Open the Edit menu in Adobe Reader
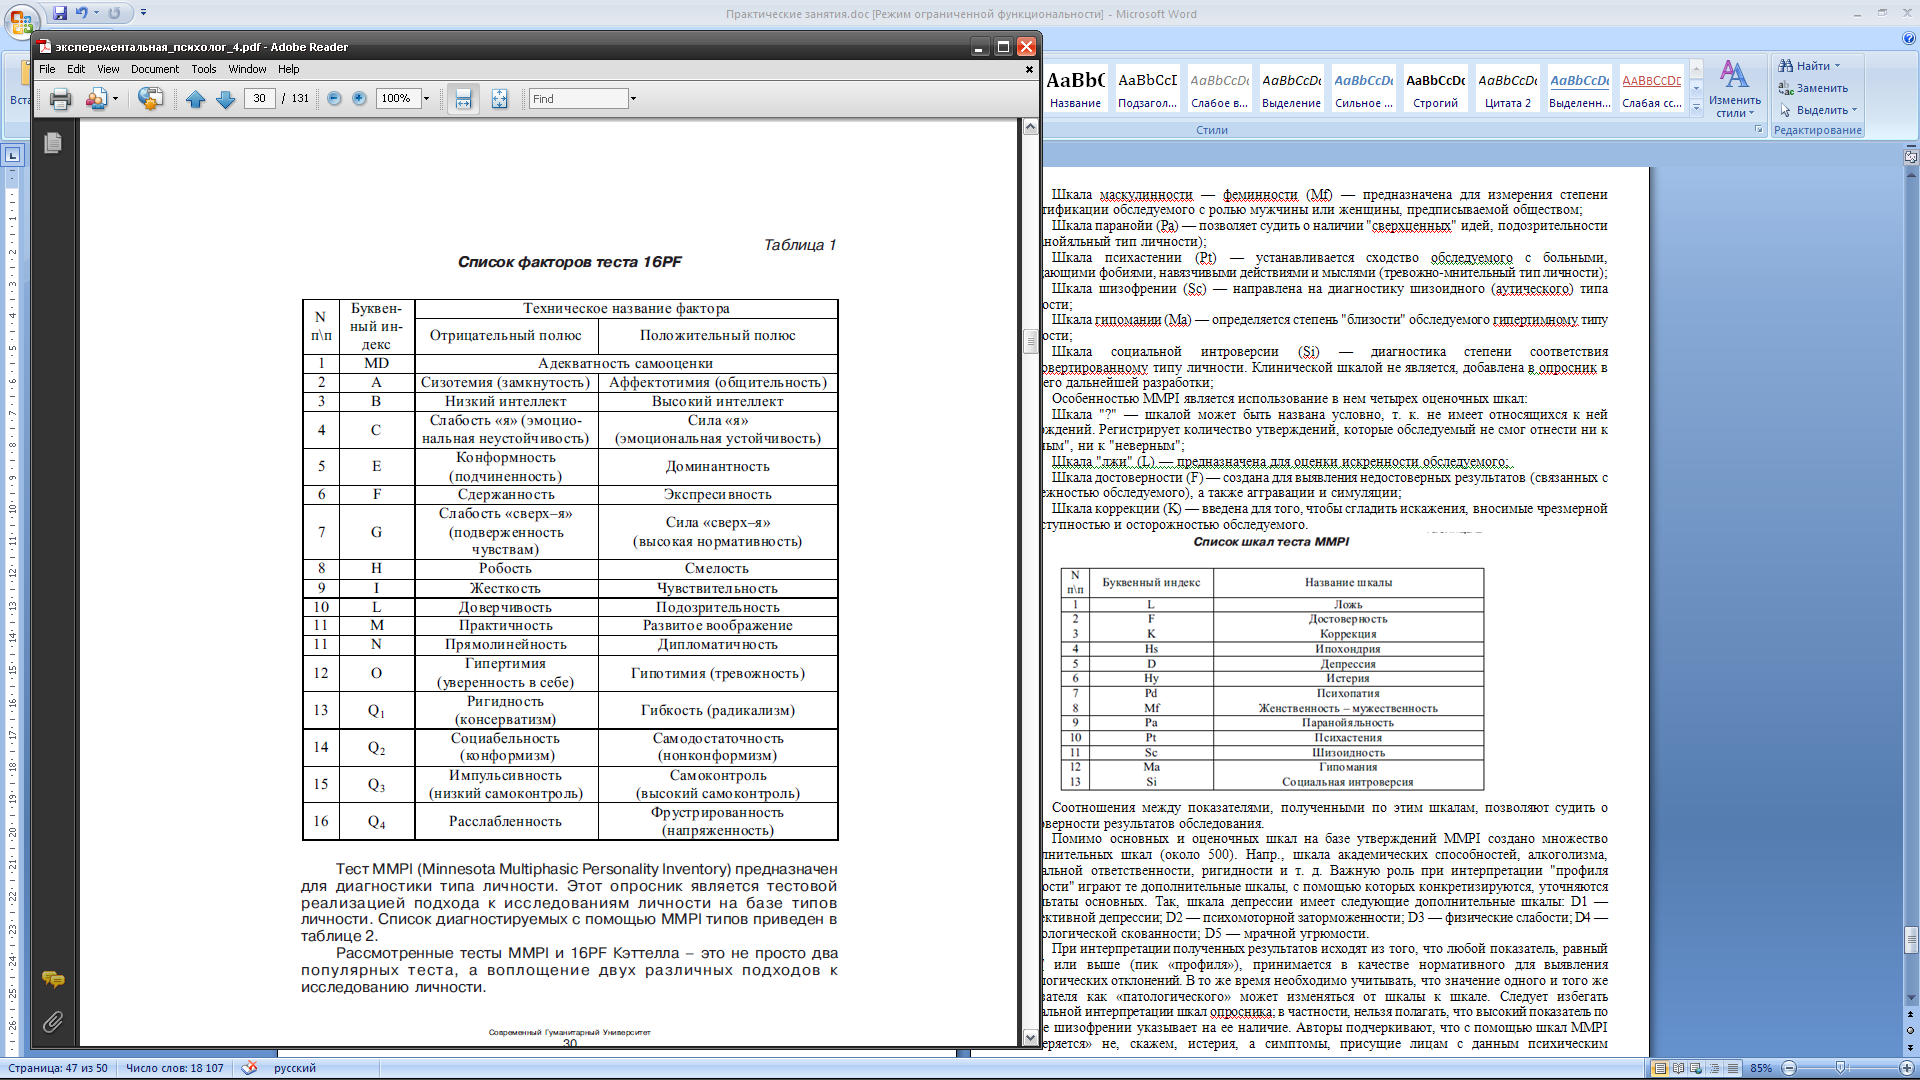This screenshot has height=1080, width=1920. (x=76, y=69)
